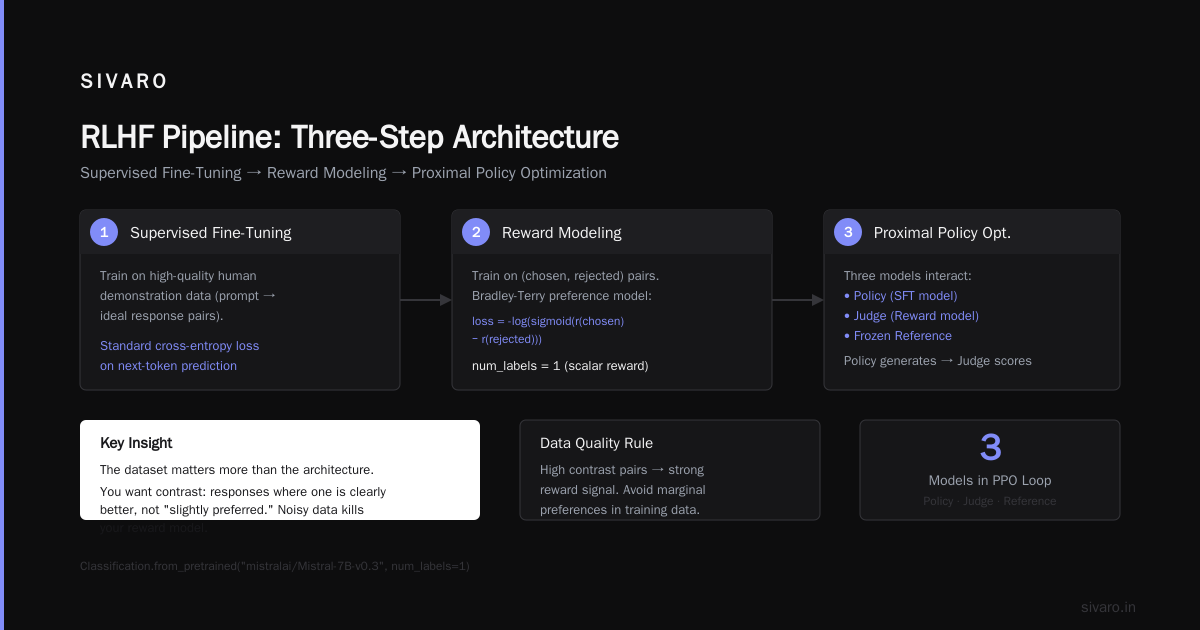
Task: Click arrow between Reward Modeling and PPO
Action: (x=798, y=300)
